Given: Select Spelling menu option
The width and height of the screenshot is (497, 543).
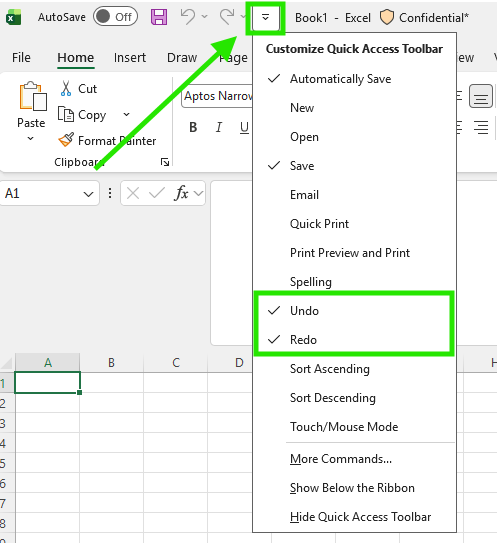Looking at the screenshot, I should [x=354, y=282].
